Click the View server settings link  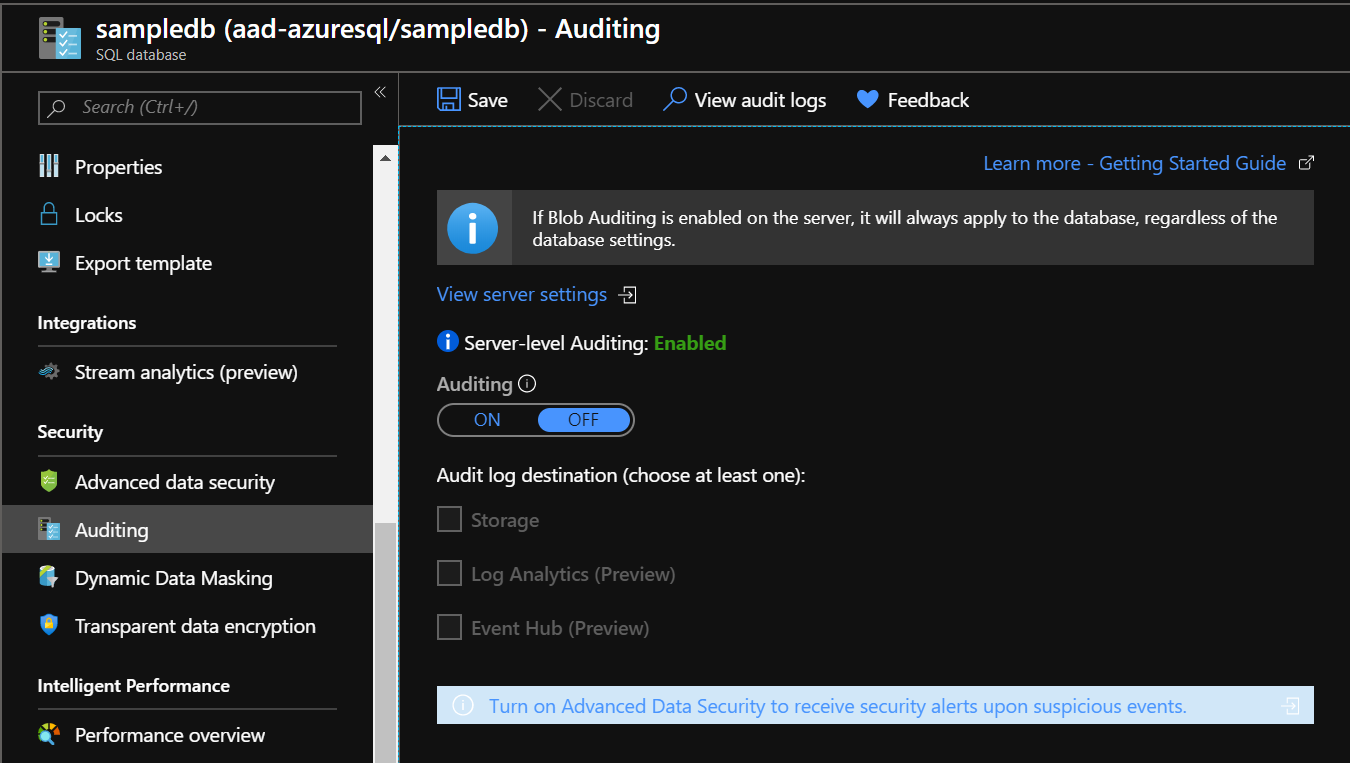(521, 294)
